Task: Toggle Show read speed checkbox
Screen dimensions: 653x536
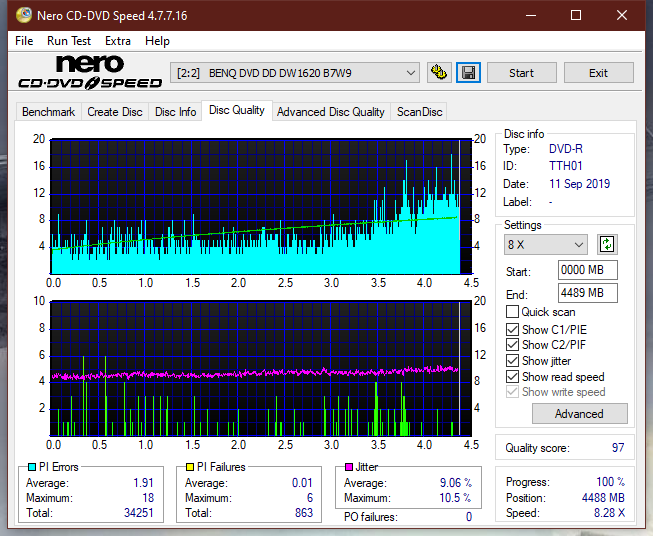Action: (x=512, y=376)
